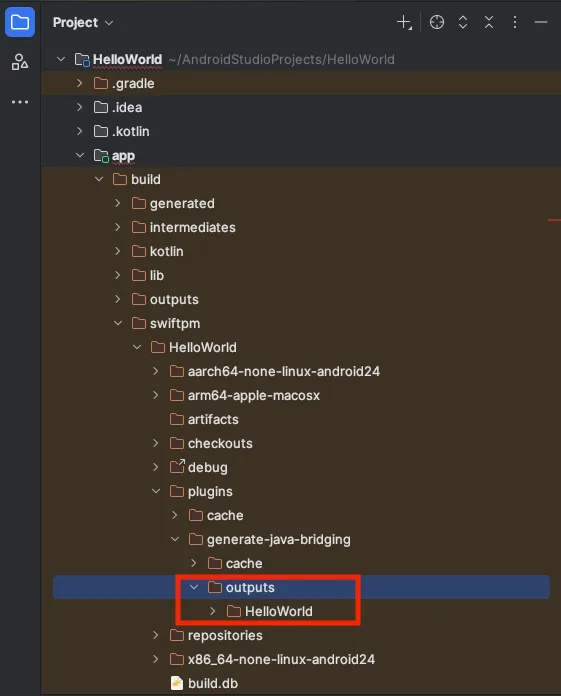The image size is (561, 696).
Task: Click the Expand Selected icon
Action: tap(463, 22)
